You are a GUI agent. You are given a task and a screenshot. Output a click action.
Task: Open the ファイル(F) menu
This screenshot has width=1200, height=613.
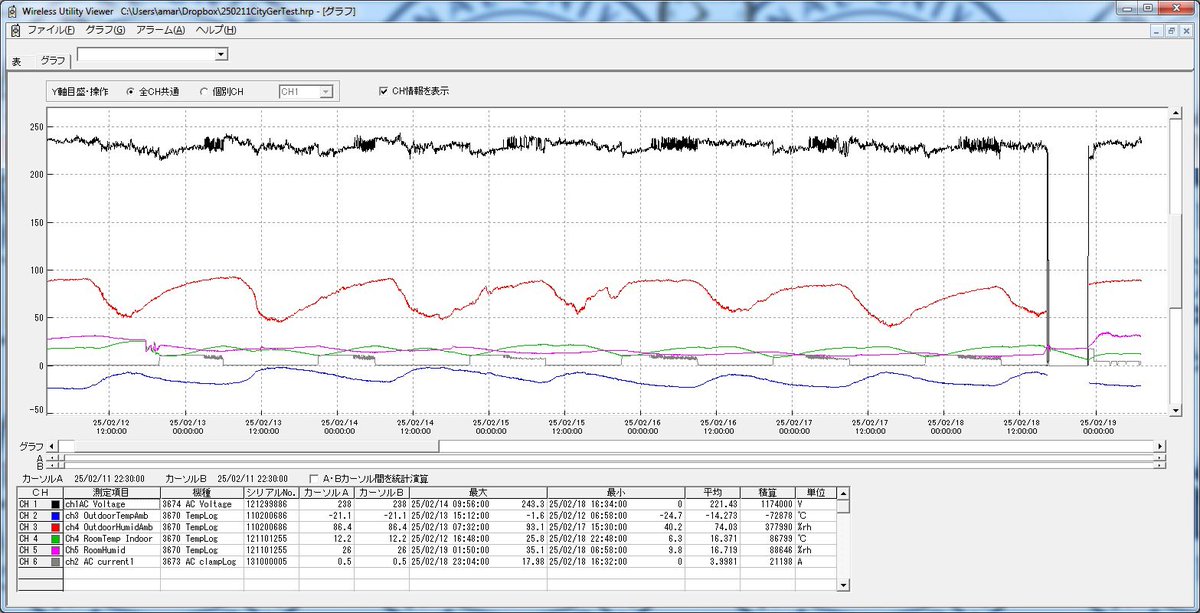coord(50,30)
